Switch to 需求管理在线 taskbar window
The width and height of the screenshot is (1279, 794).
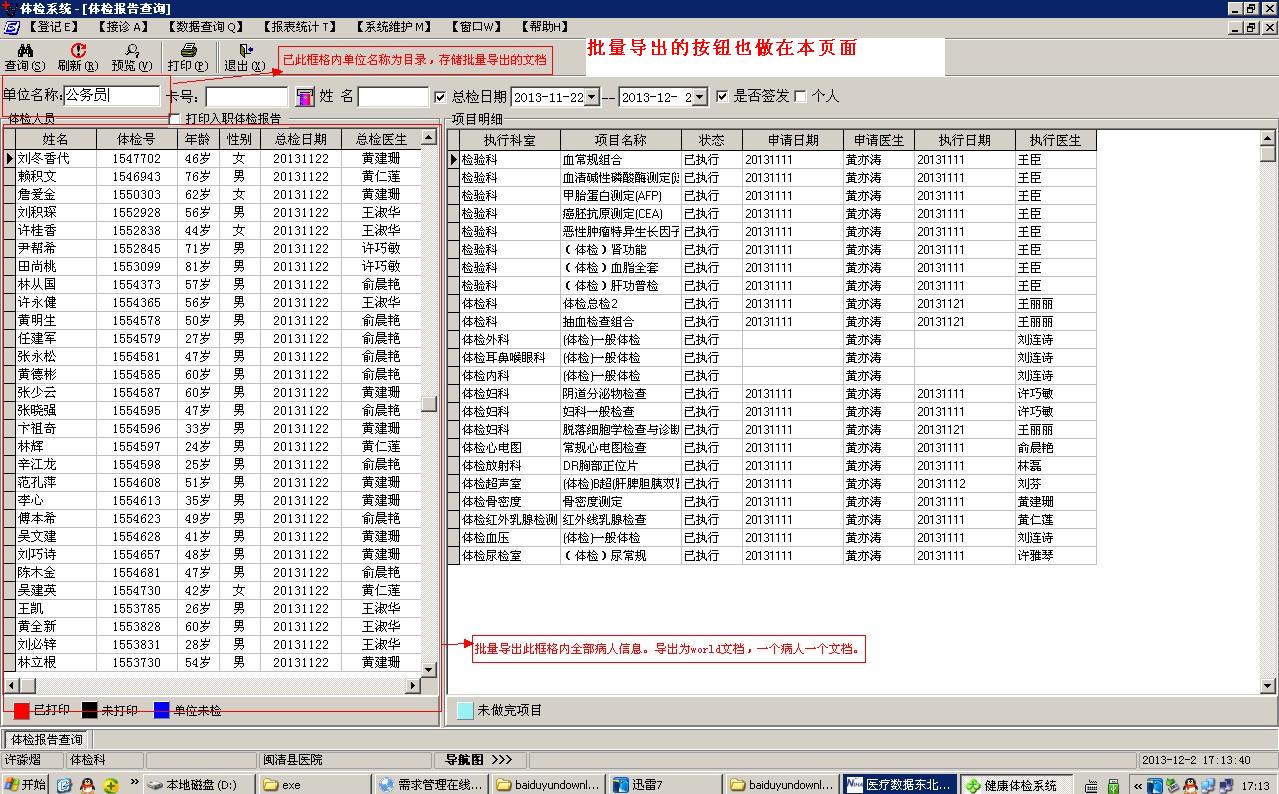pos(430,785)
